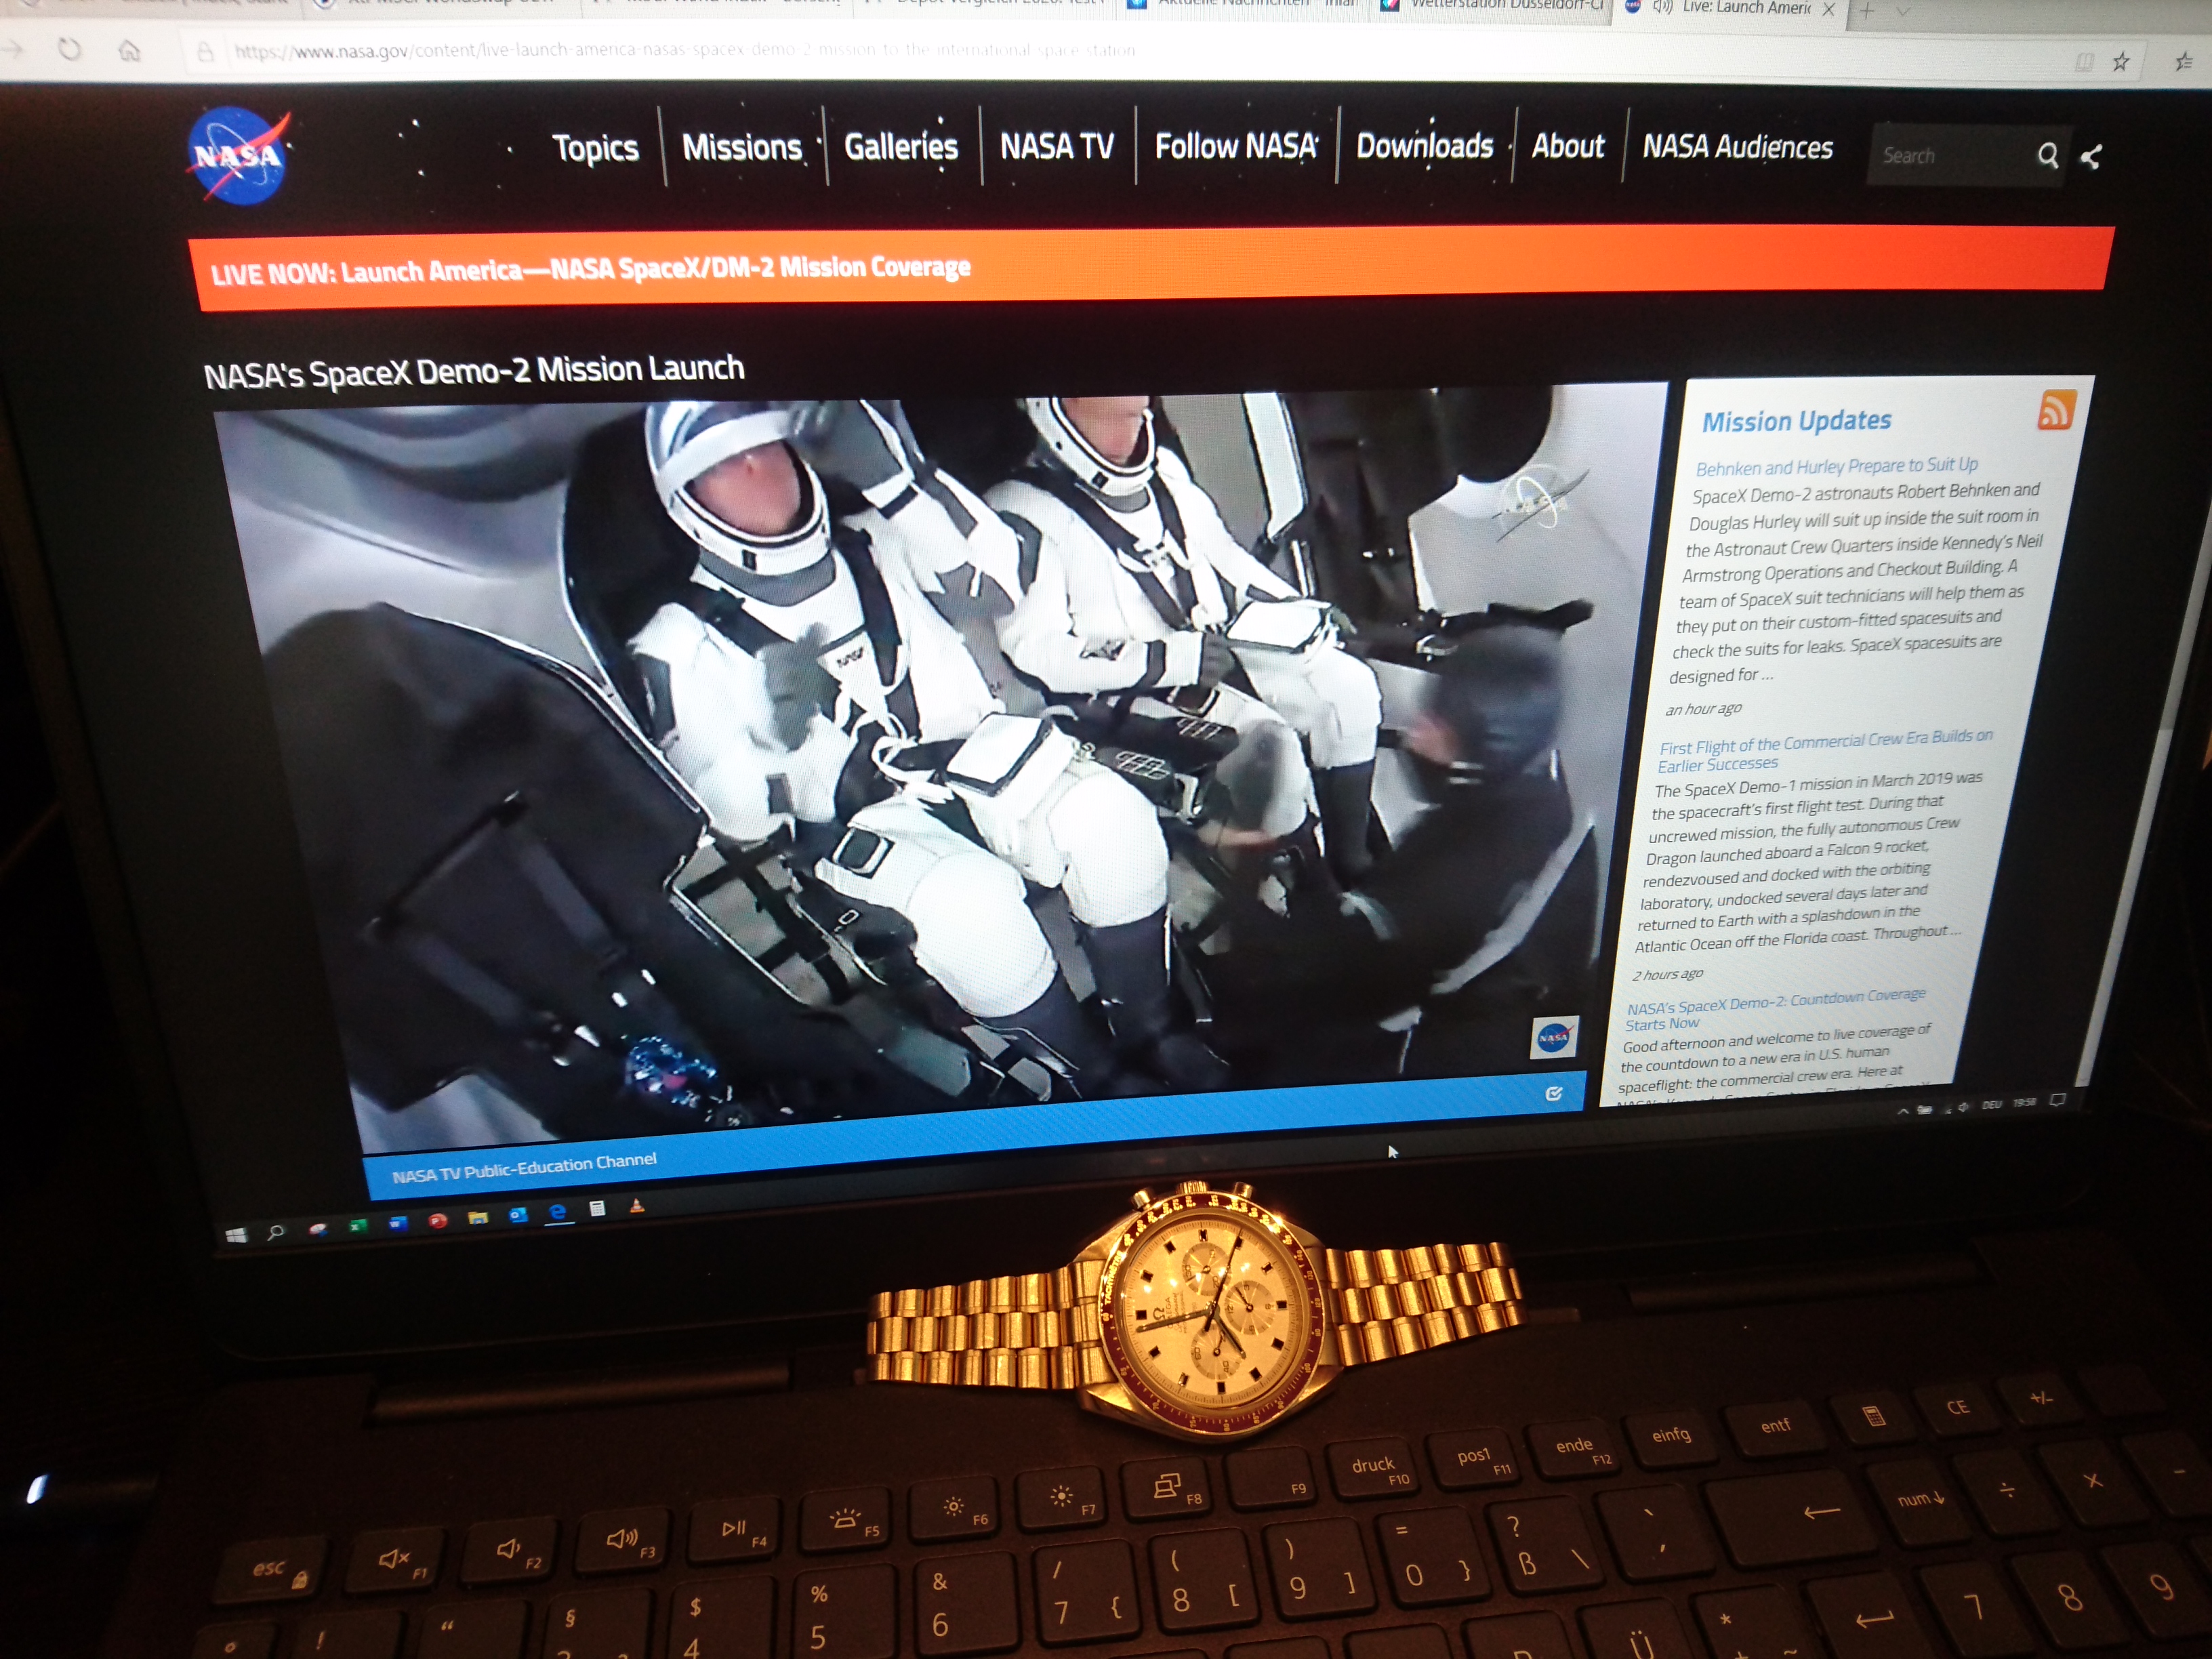This screenshot has height=1659, width=2212.
Task: Click the browser refresh icon
Action: 69,49
